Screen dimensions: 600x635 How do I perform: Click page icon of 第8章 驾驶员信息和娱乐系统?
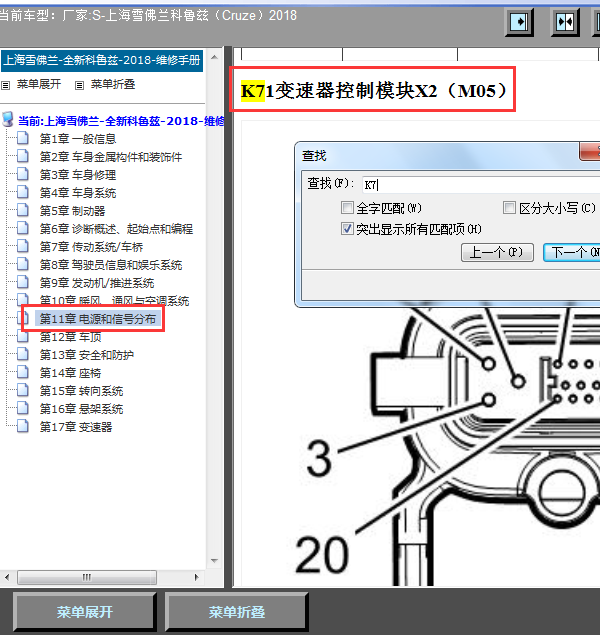tap(23, 264)
